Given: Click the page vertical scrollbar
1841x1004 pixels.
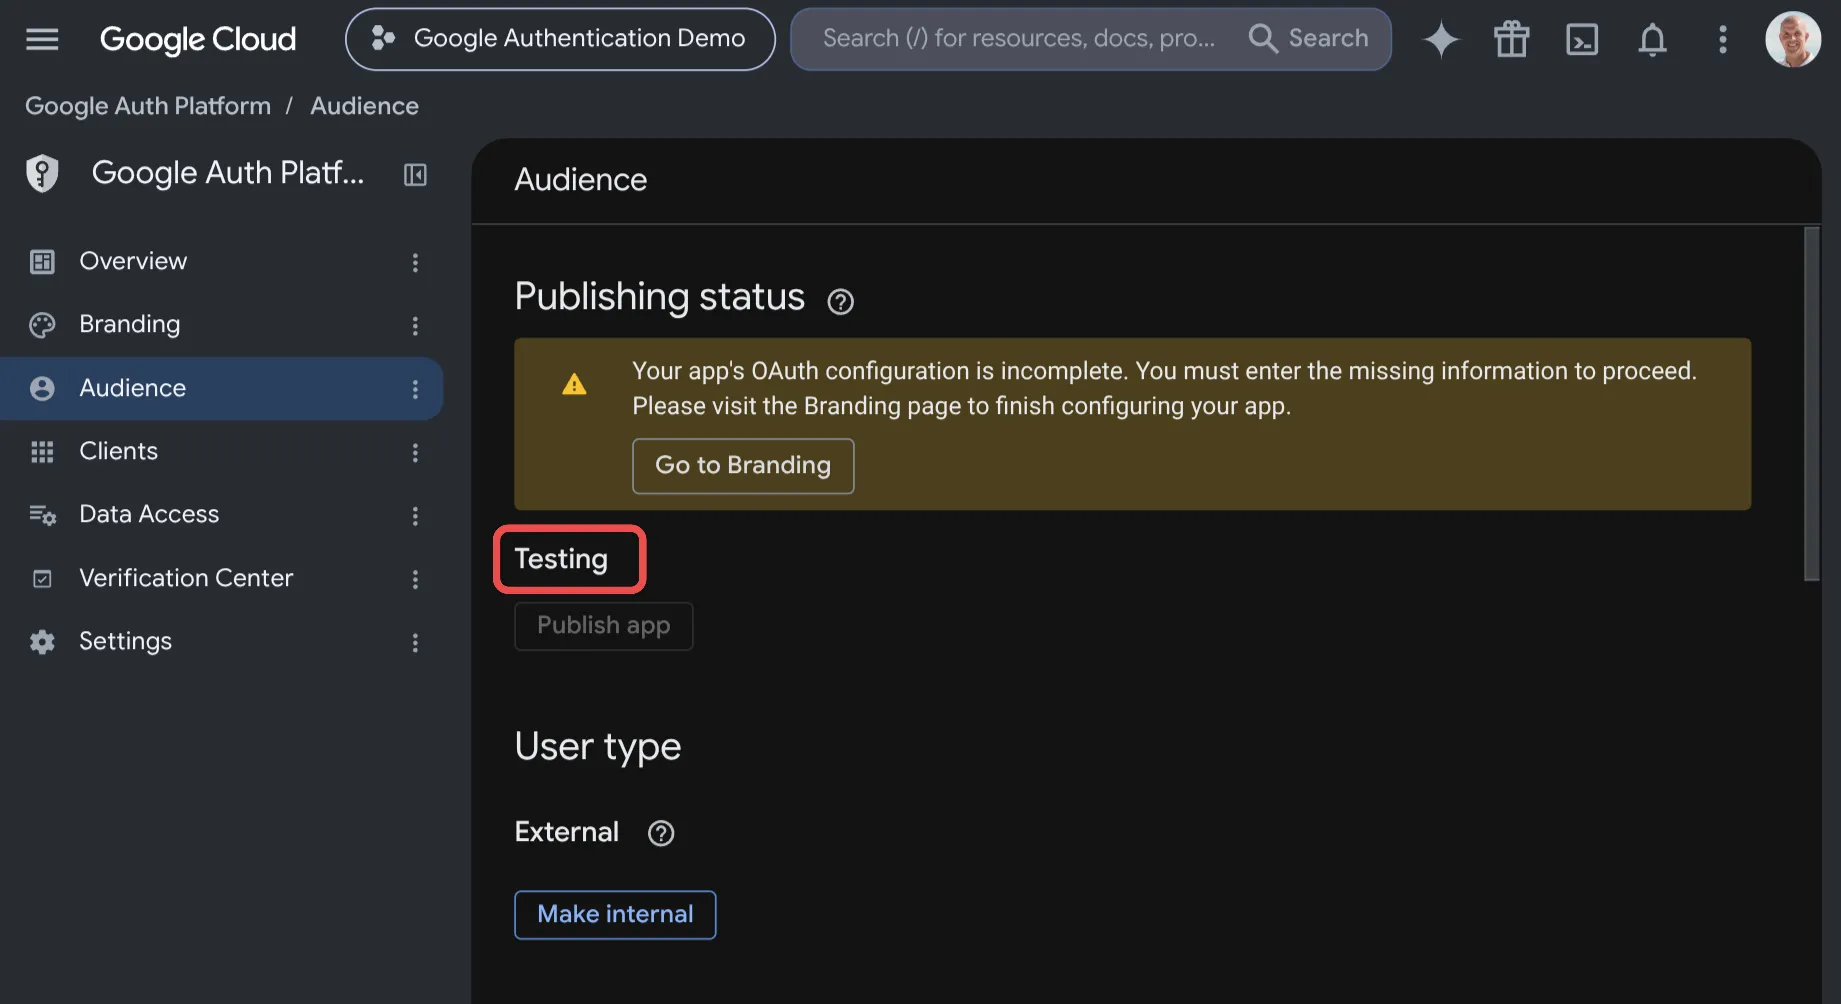Looking at the screenshot, I should [x=1811, y=404].
